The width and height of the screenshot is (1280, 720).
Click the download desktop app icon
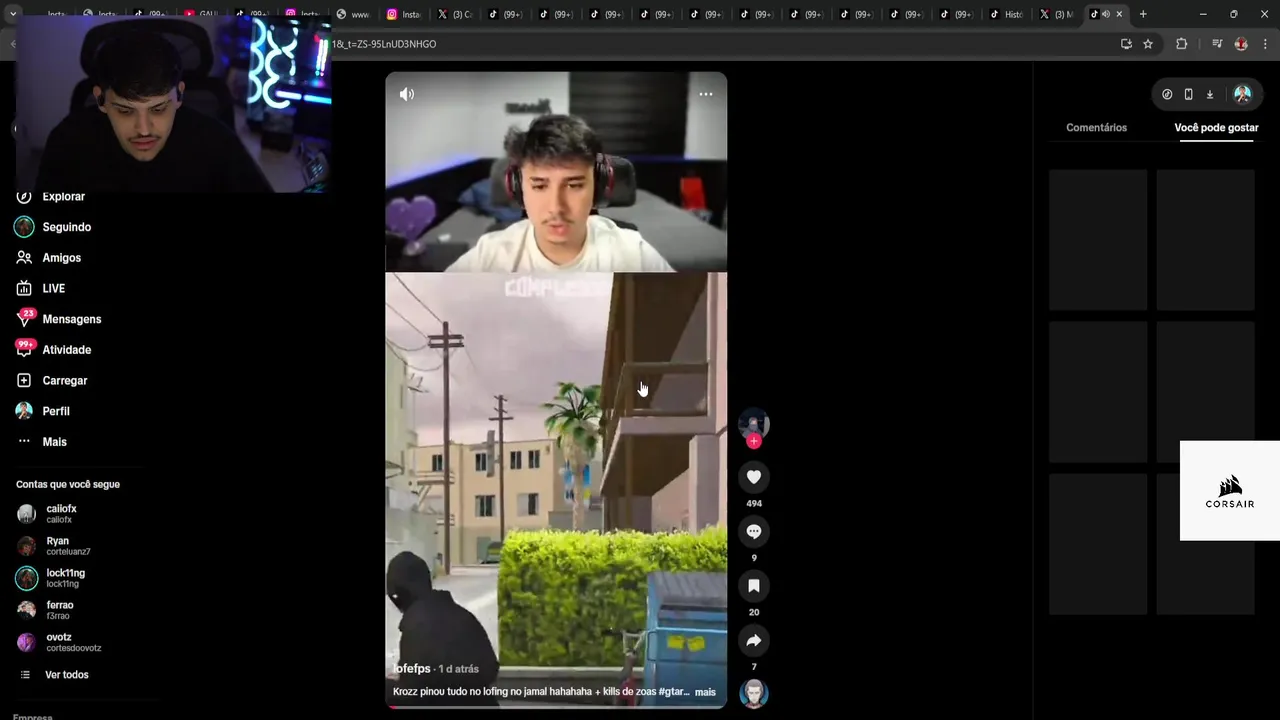(1209, 94)
